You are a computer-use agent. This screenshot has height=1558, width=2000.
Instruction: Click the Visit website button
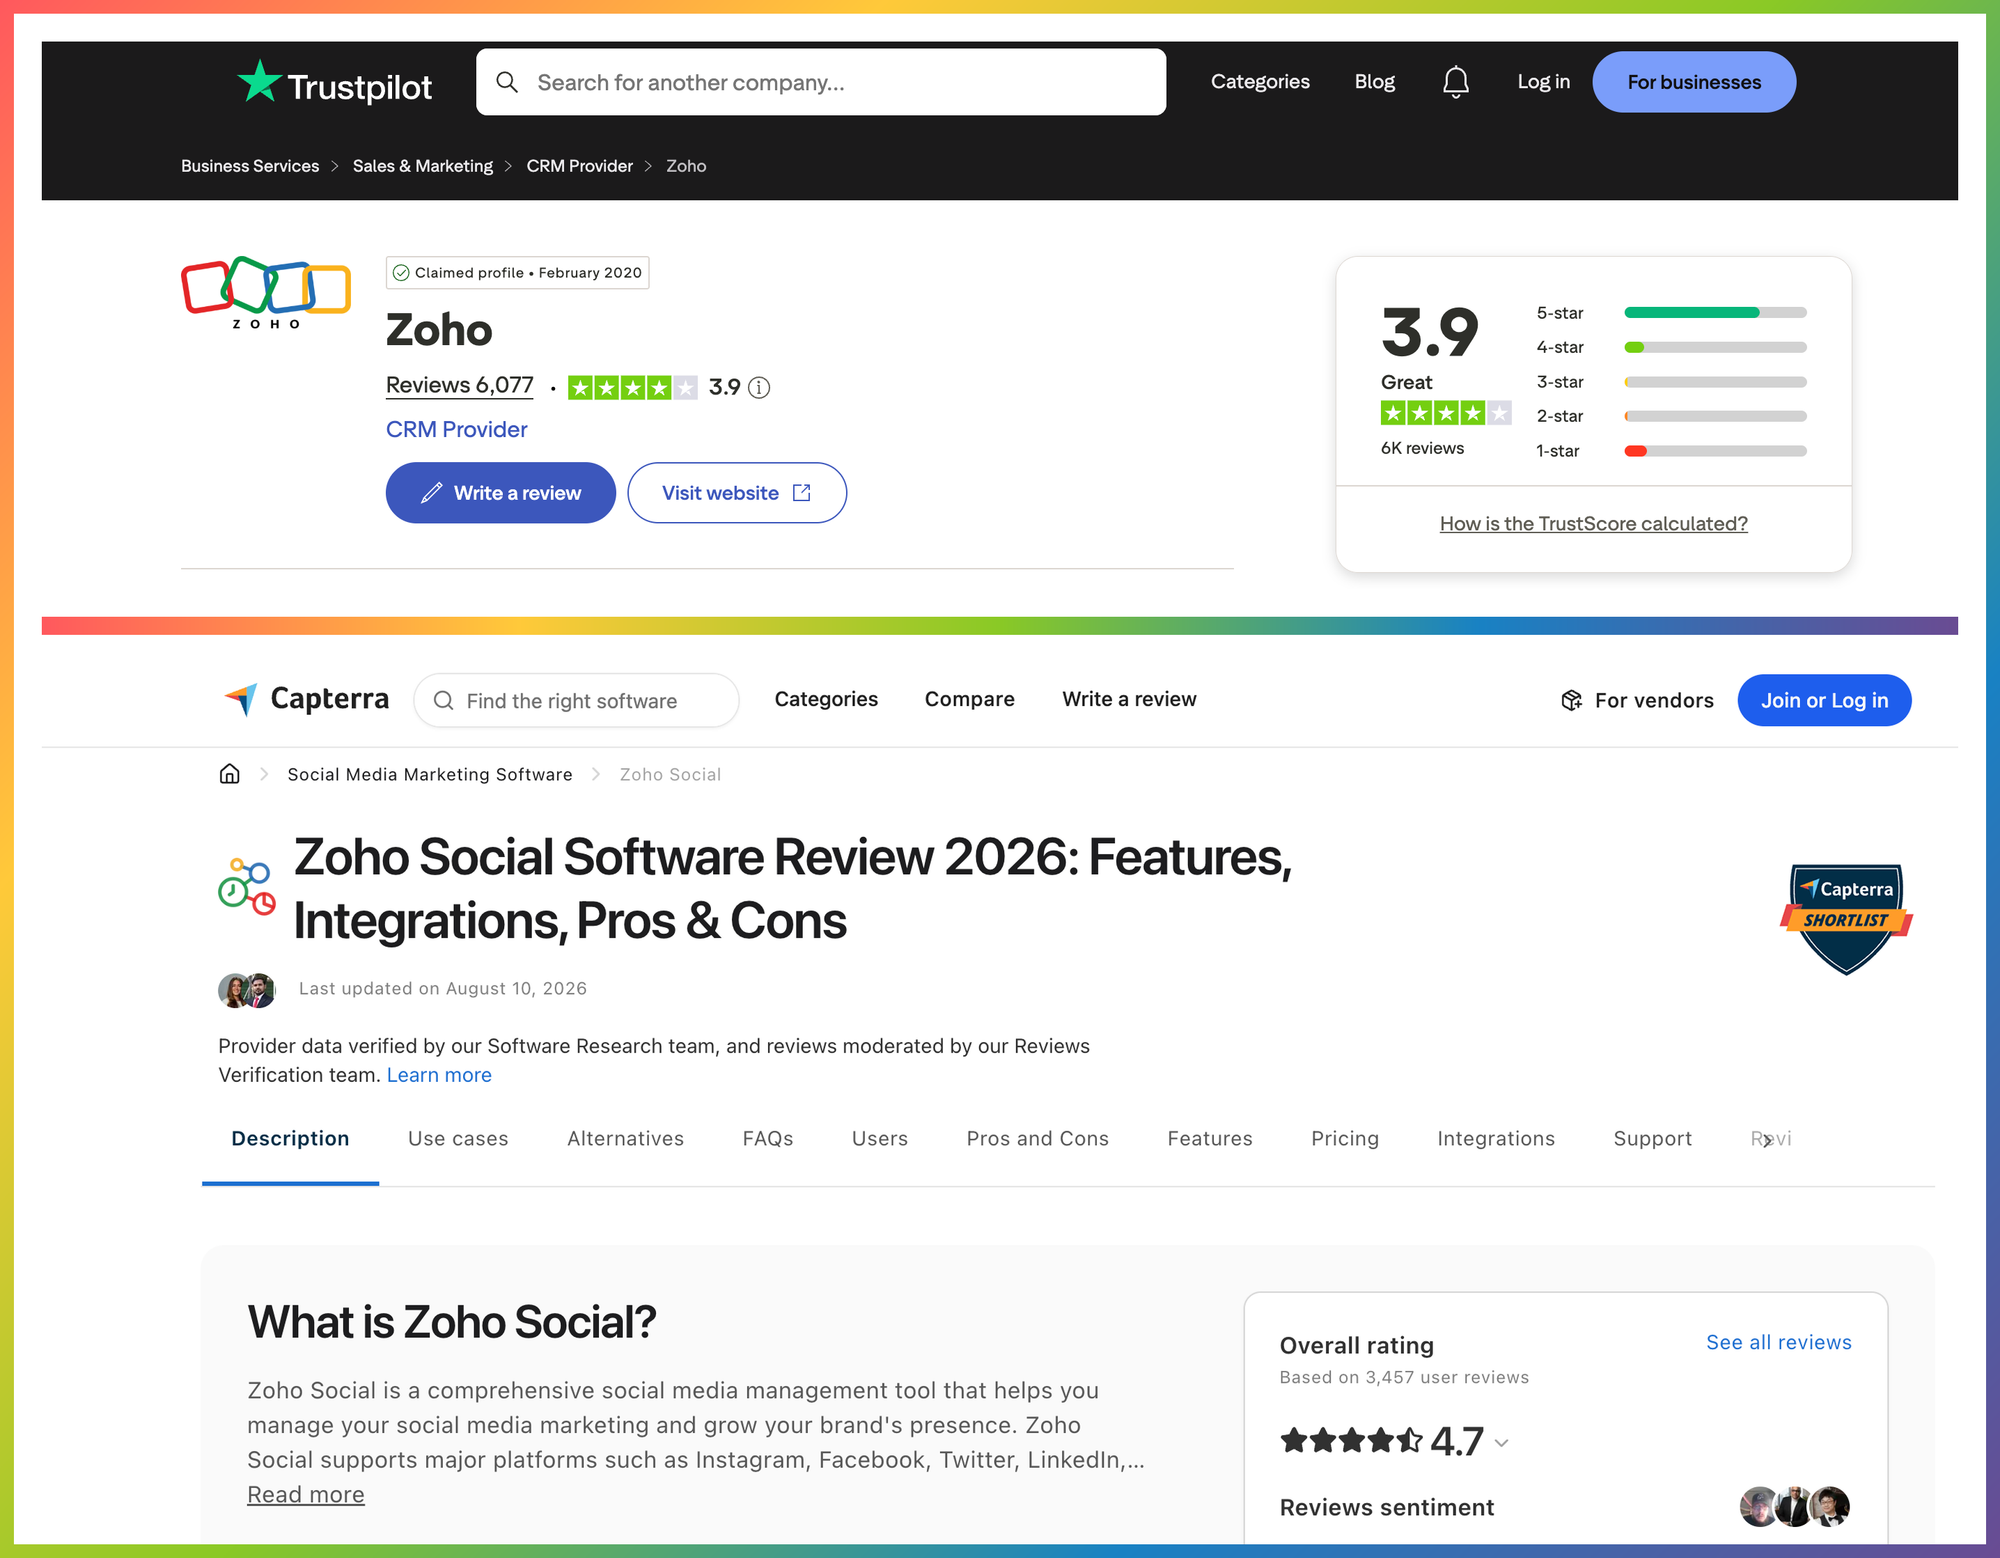click(x=737, y=493)
